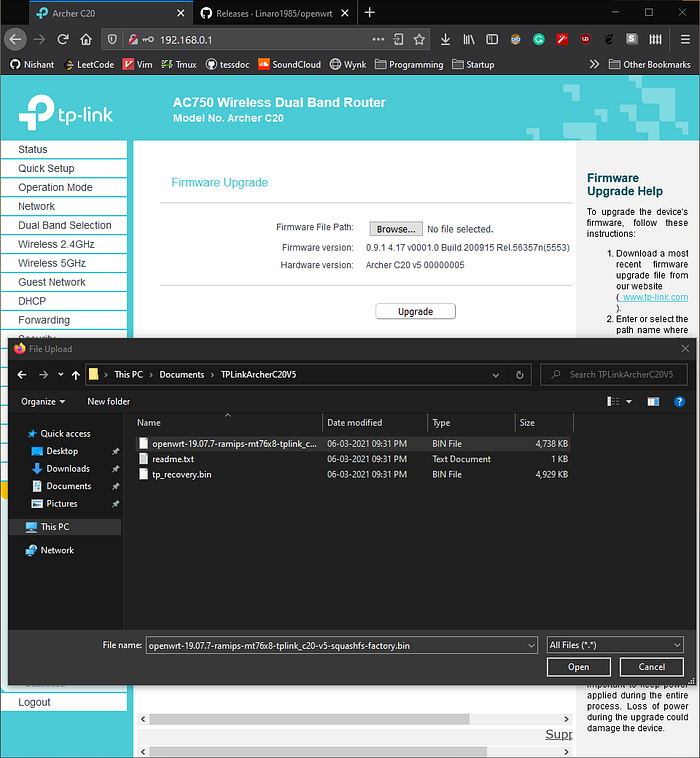Close the Archer C20 tab
This screenshot has height=758, width=700.
pyautogui.click(x=180, y=13)
